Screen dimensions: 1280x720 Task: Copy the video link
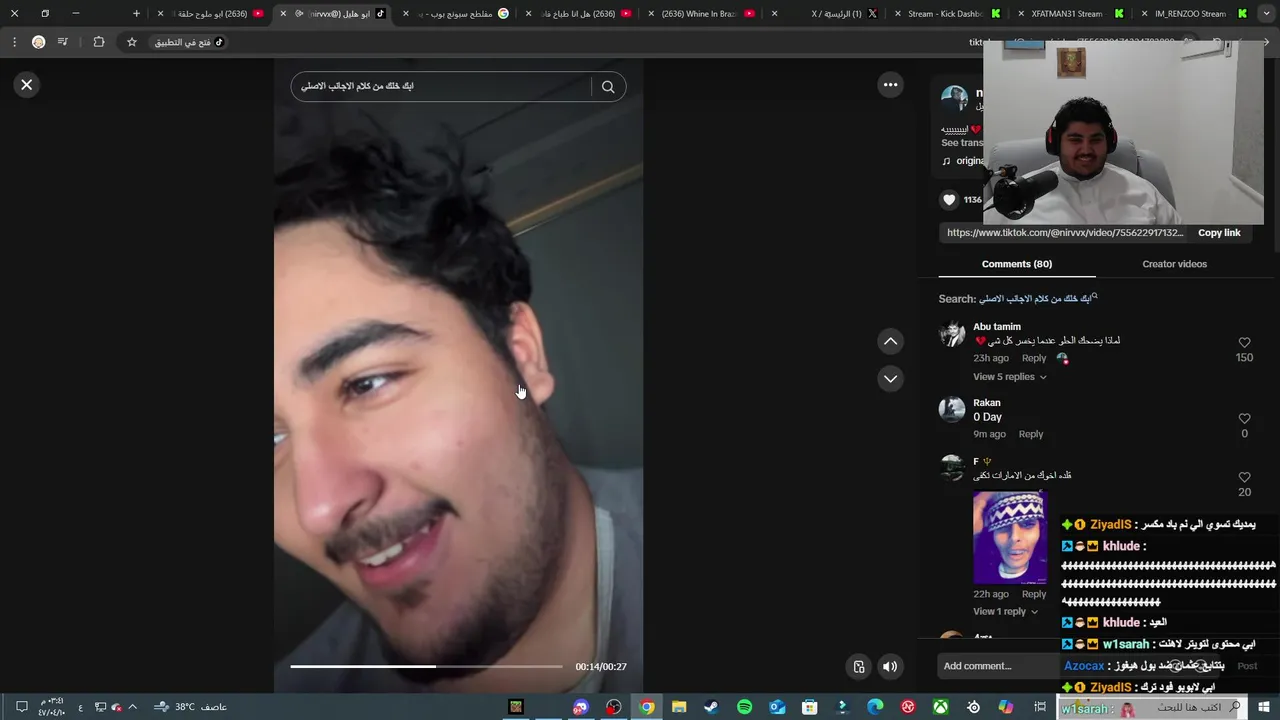(x=1219, y=232)
